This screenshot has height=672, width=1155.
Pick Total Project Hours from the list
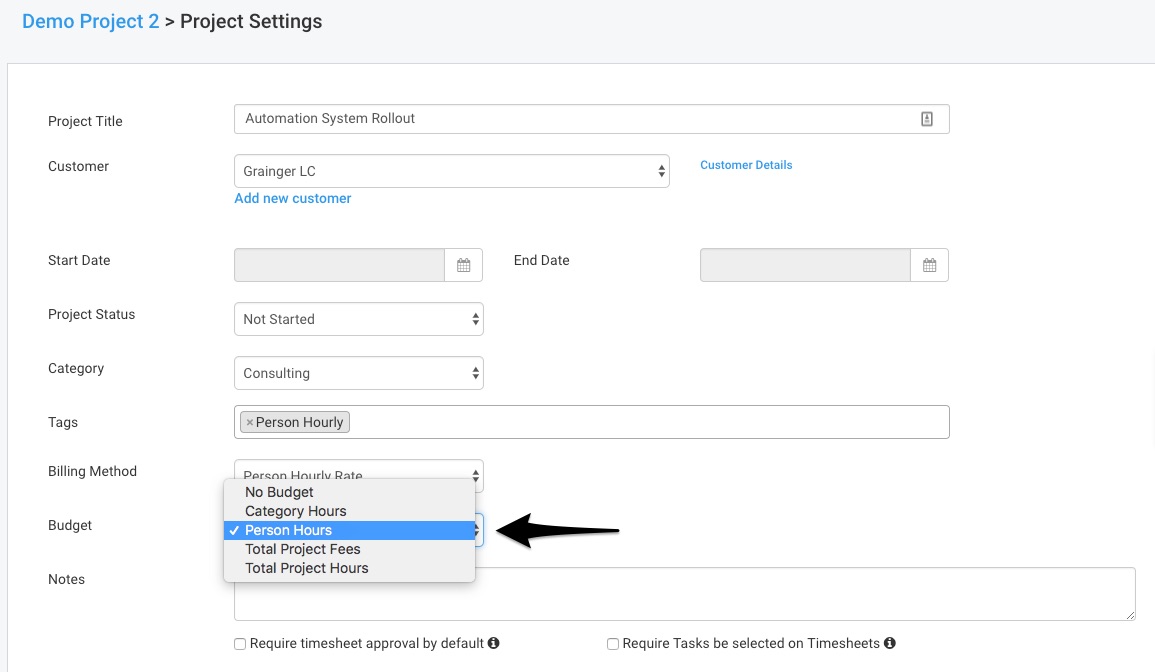(x=306, y=568)
